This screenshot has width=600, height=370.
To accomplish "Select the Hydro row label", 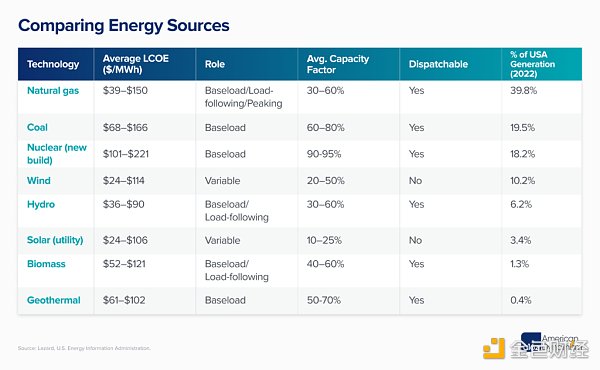I will pos(41,204).
